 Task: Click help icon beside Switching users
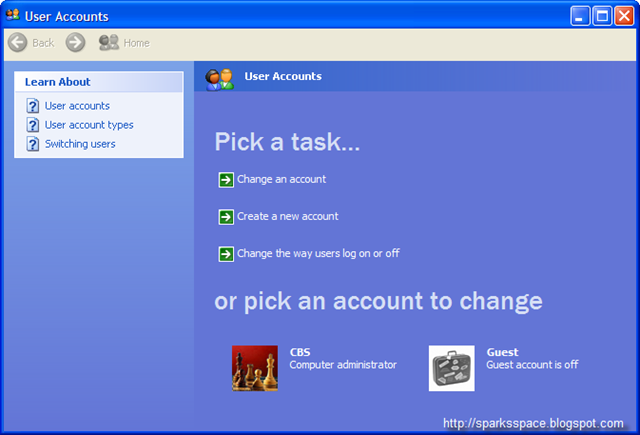(33, 144)
